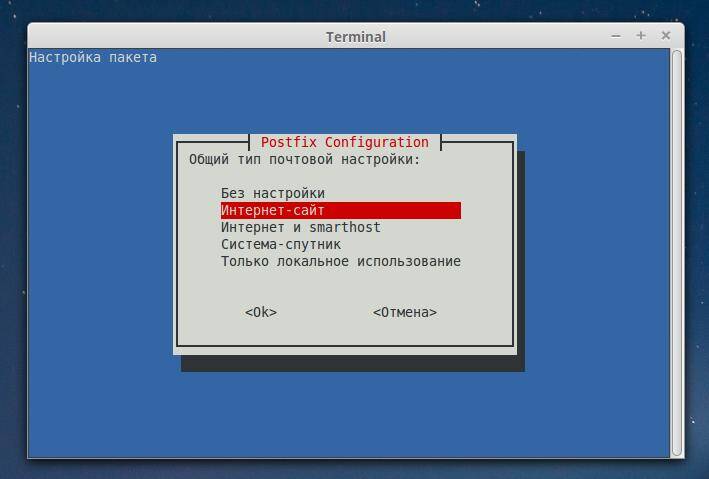The image size is (709, 479).
Task: Choose the highlighted "Интернет-сайт" entry
Action: coord(341,210)
